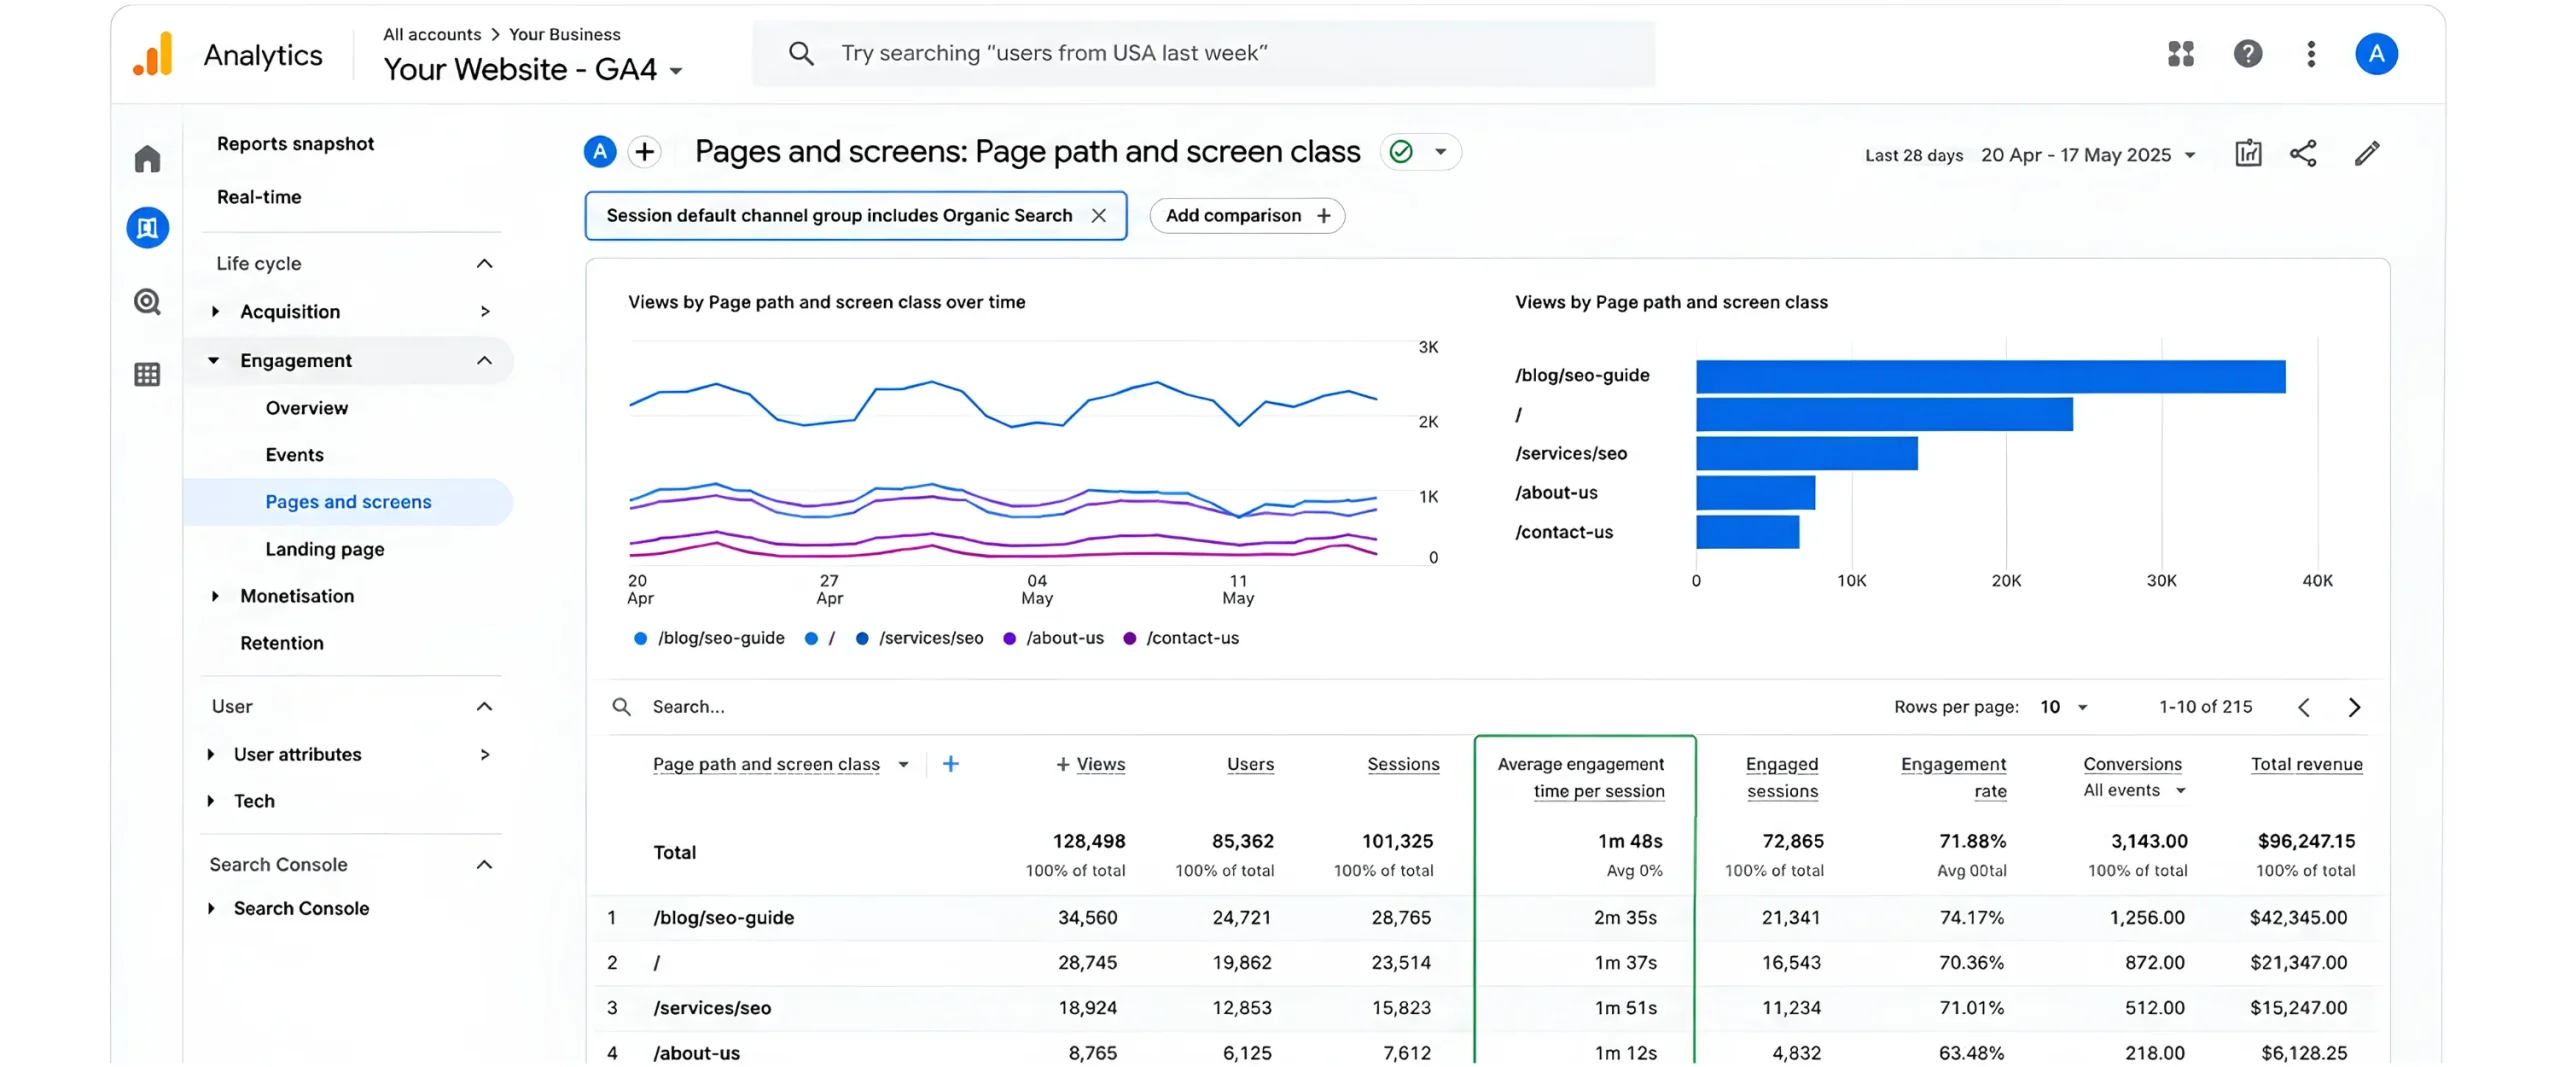Screen dimensions: 2560x1067
Task: Add a new comparison with plus circle icon
Action: [645, 152]
